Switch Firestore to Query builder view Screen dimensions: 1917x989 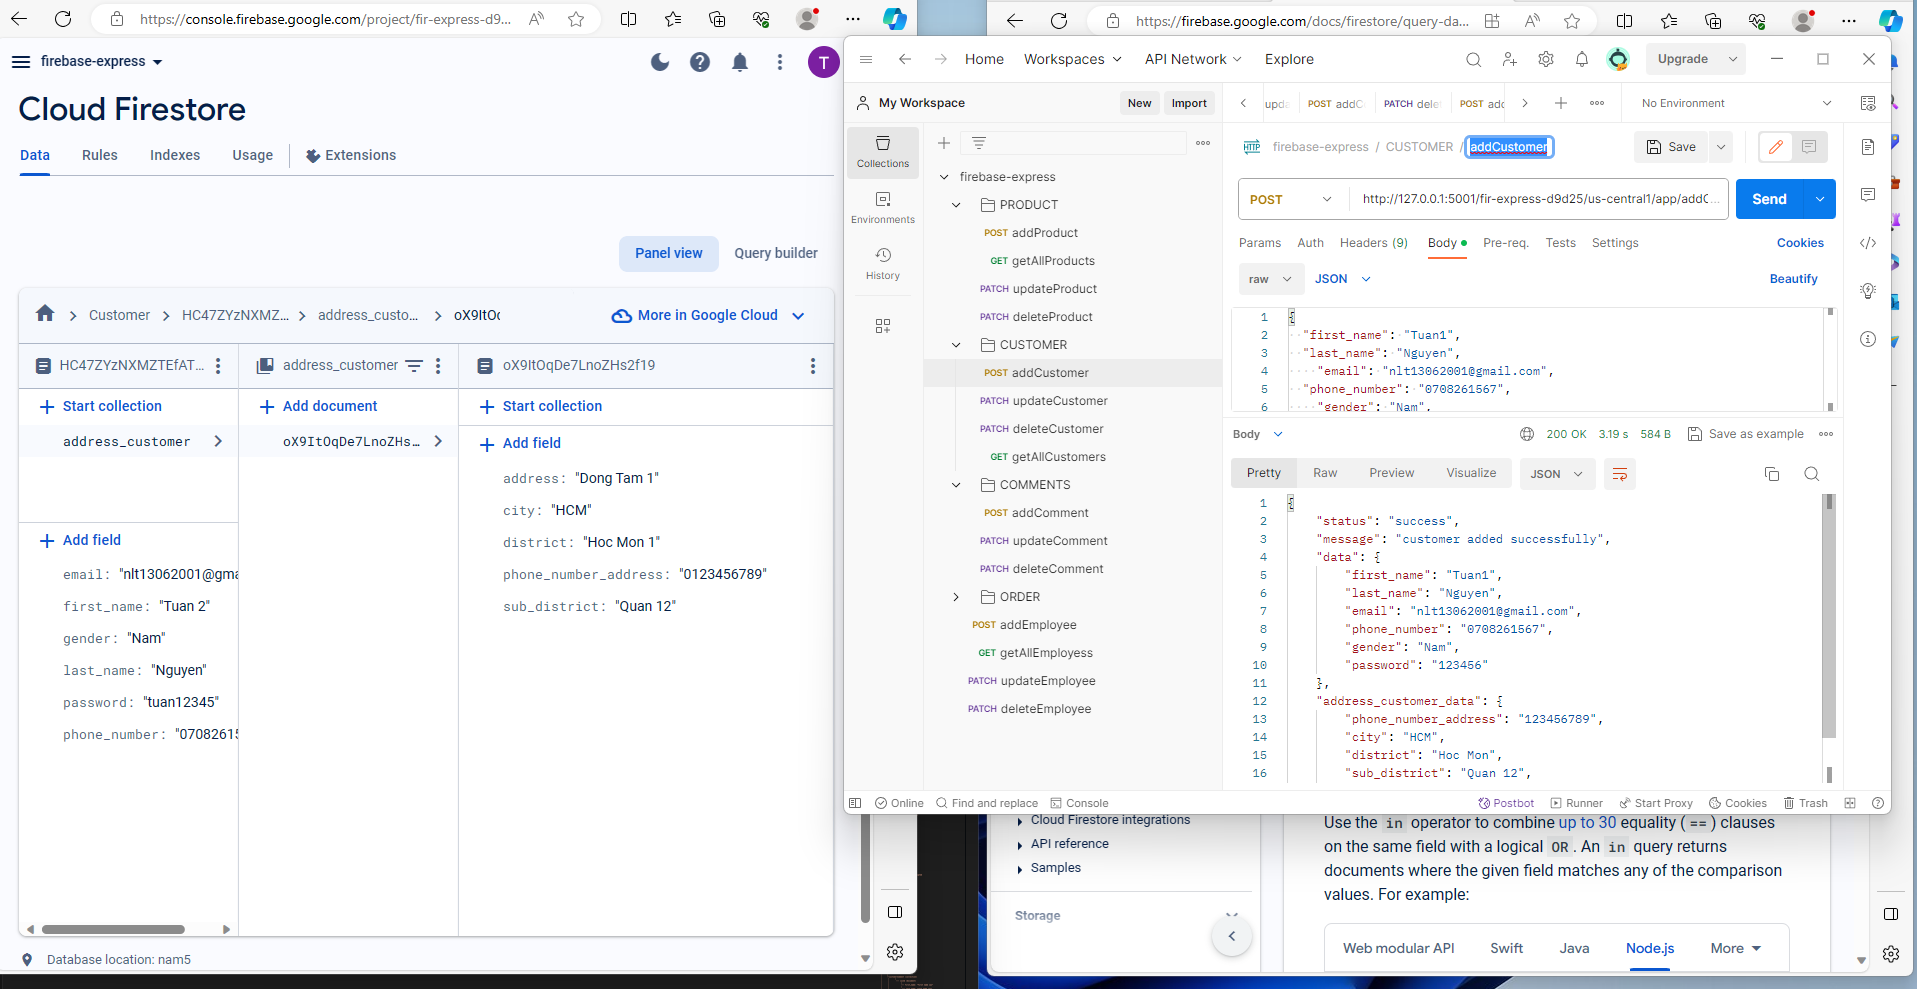point(775,253)
